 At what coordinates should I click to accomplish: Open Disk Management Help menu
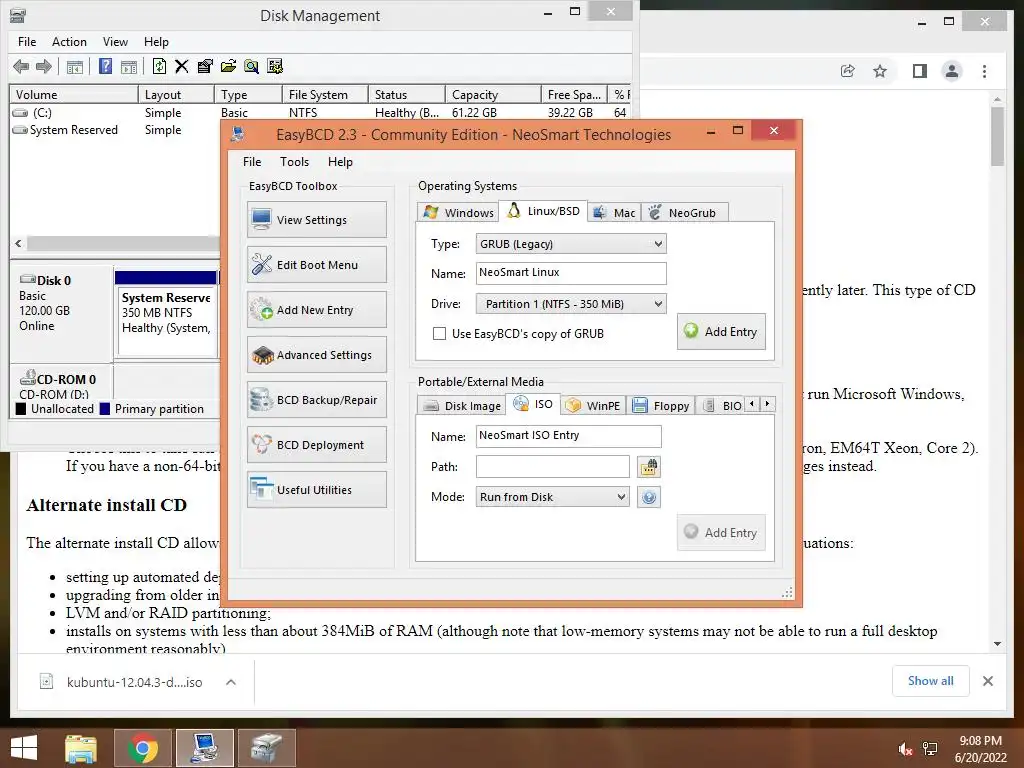(156, 42)
